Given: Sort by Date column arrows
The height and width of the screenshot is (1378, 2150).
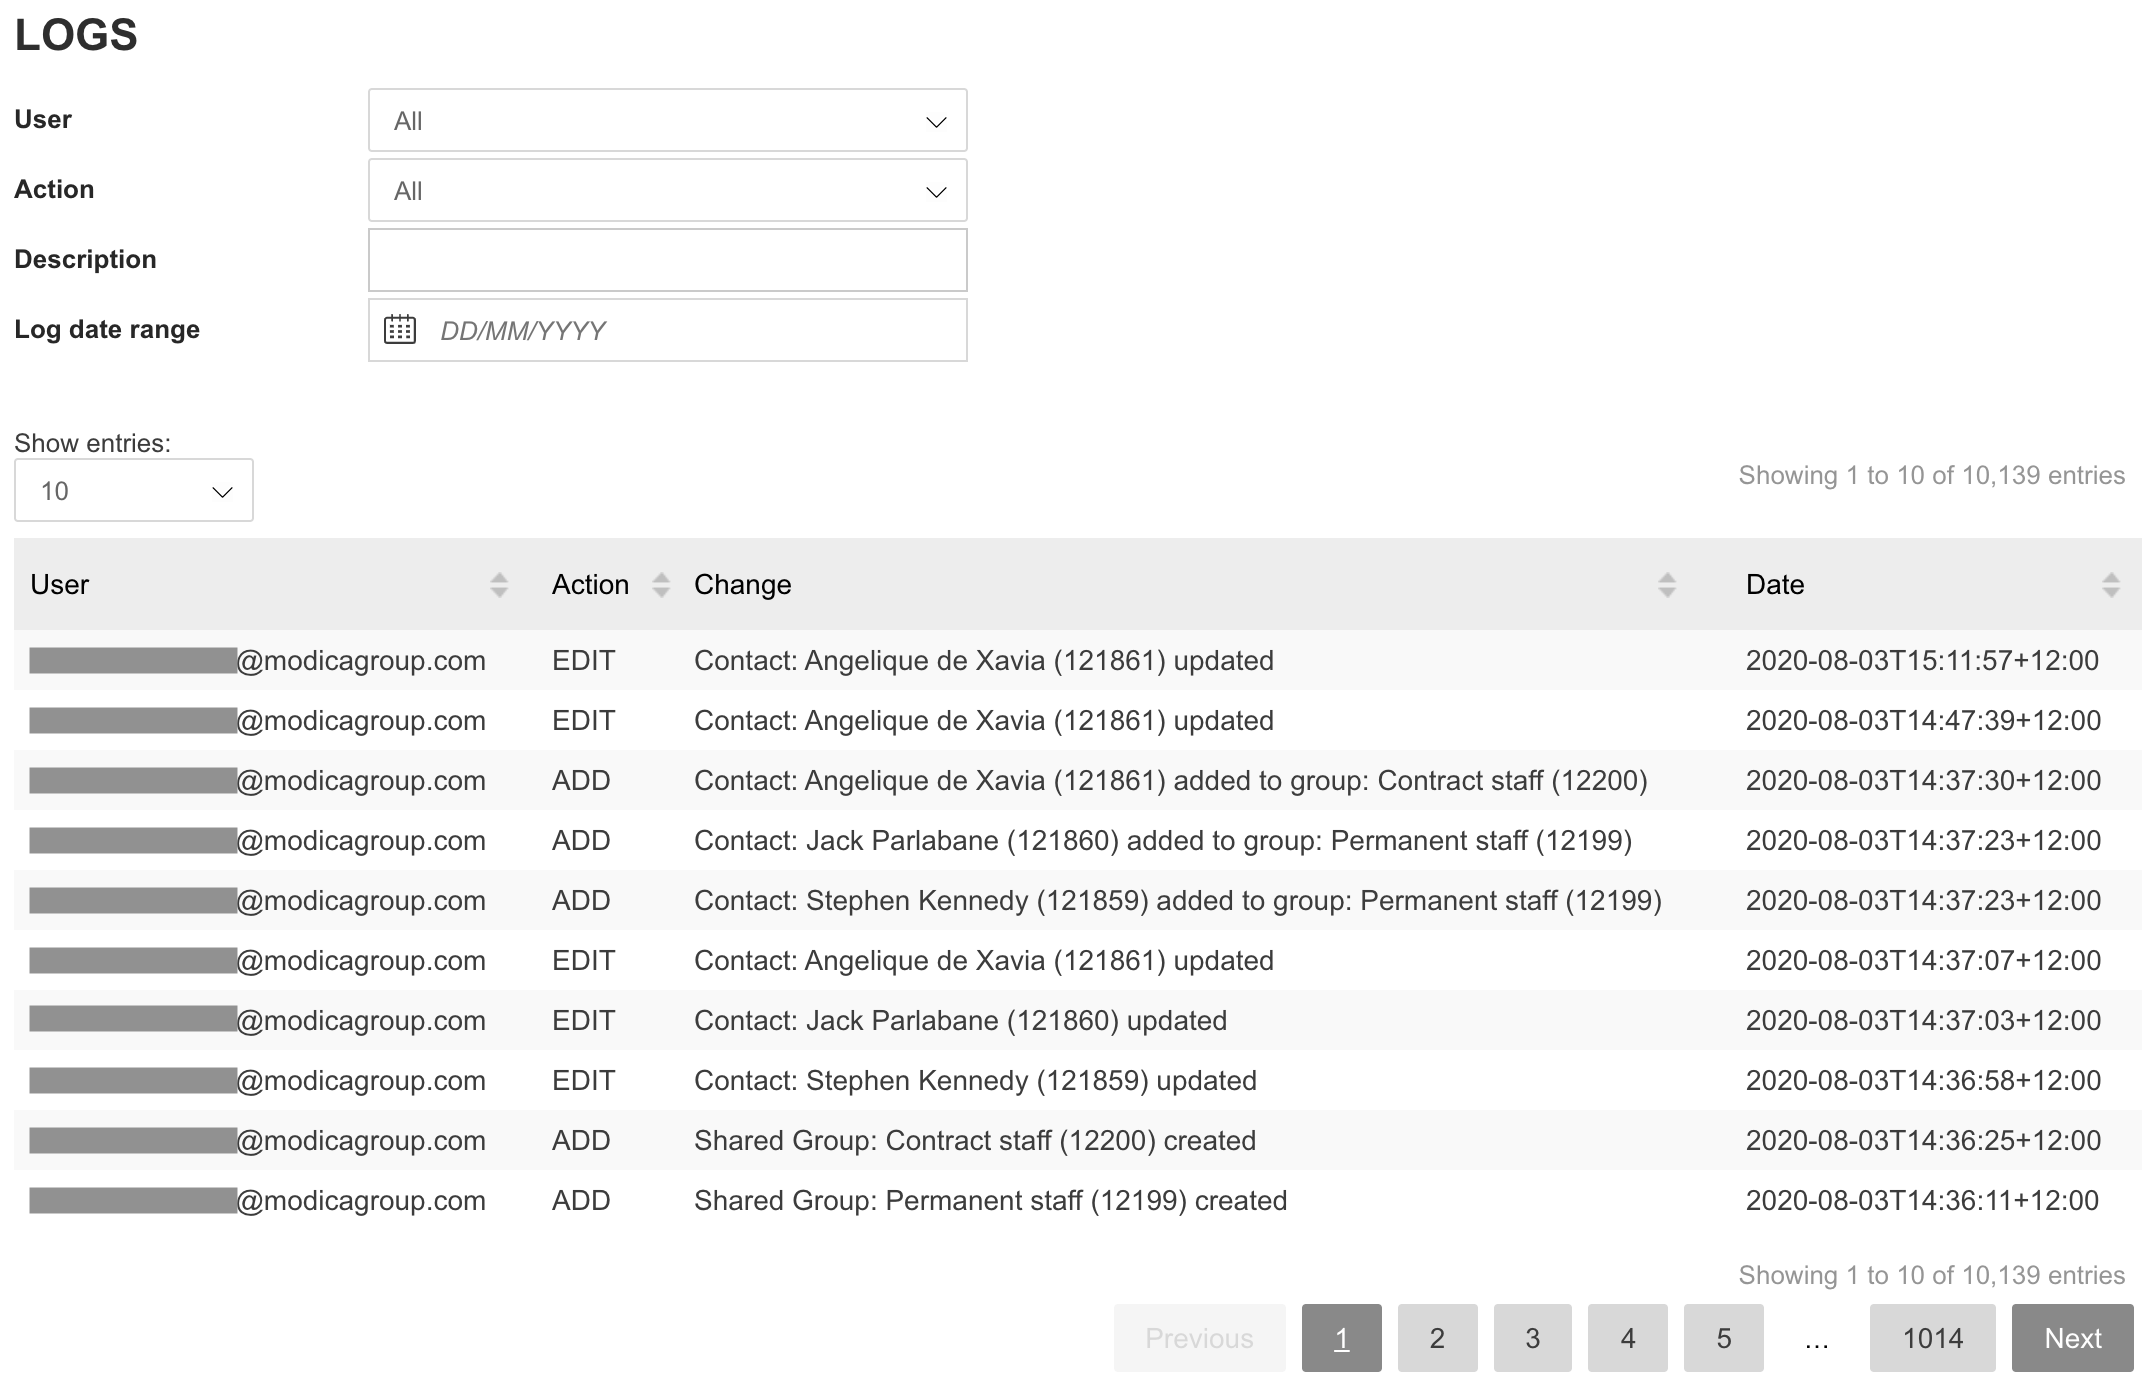Looking at the screenshot, I should click(x=2110, y=585).
